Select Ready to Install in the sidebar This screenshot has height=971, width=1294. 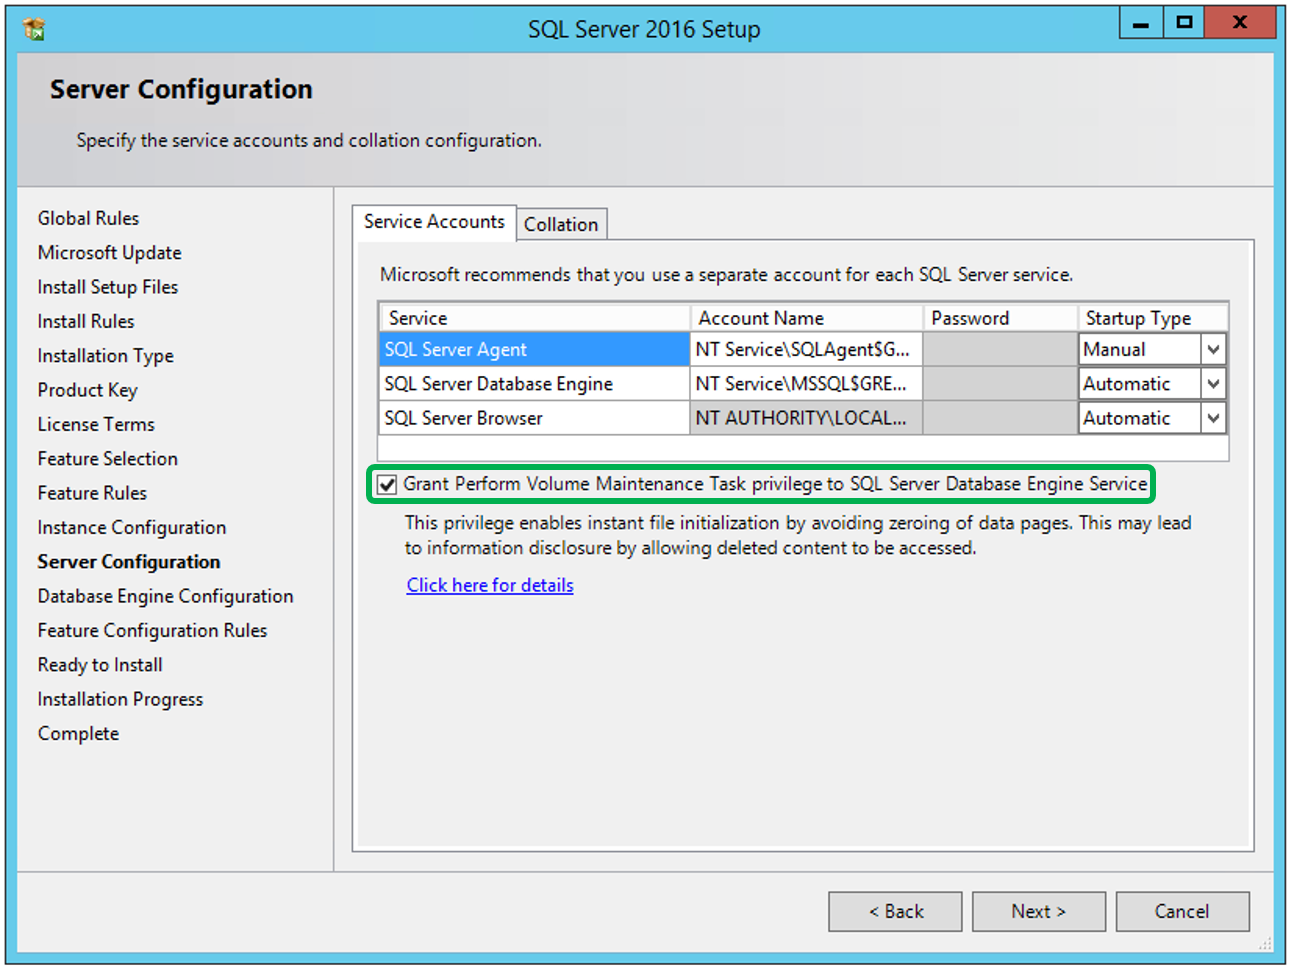99,664
